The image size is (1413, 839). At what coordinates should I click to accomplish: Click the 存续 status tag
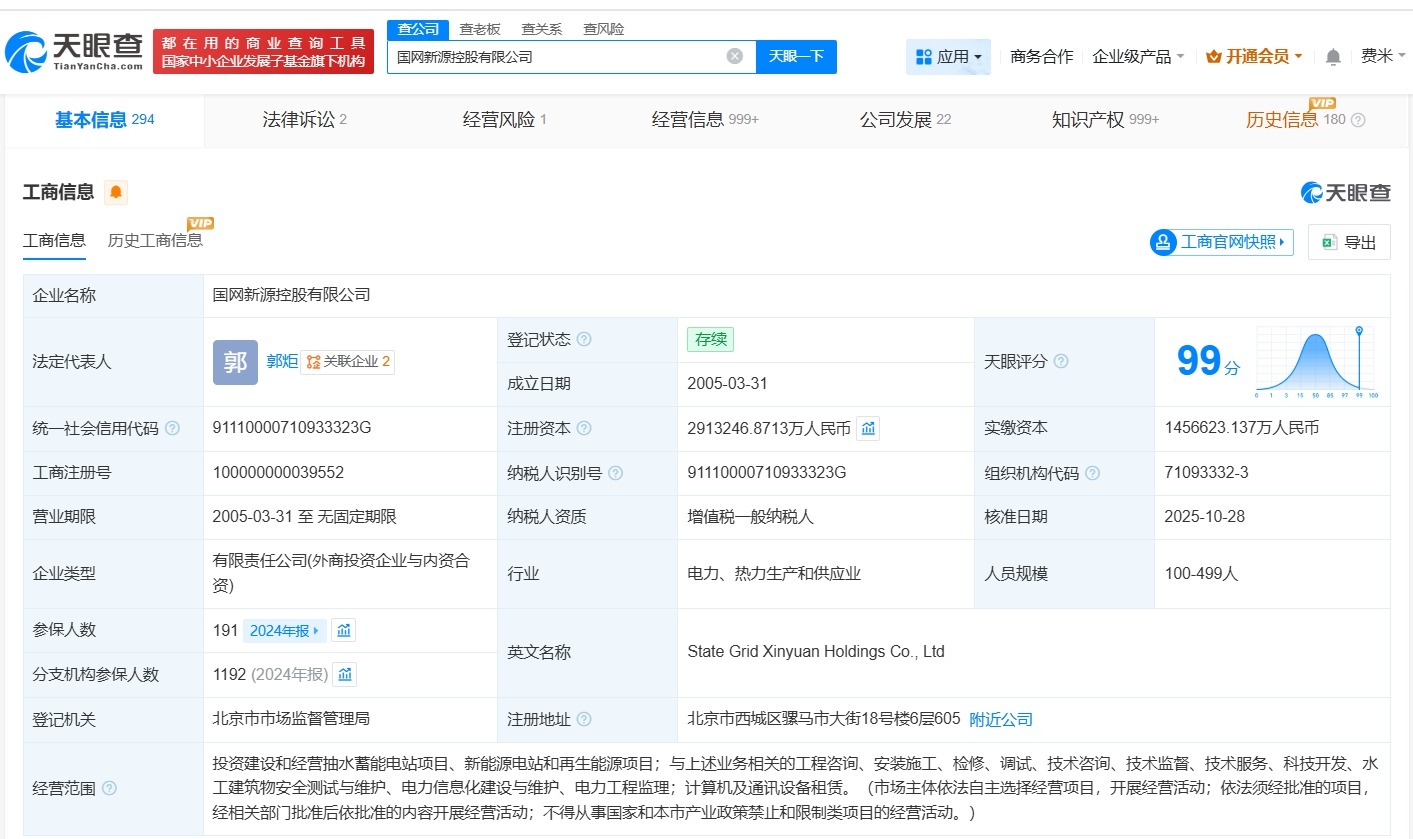pos(710,340)
